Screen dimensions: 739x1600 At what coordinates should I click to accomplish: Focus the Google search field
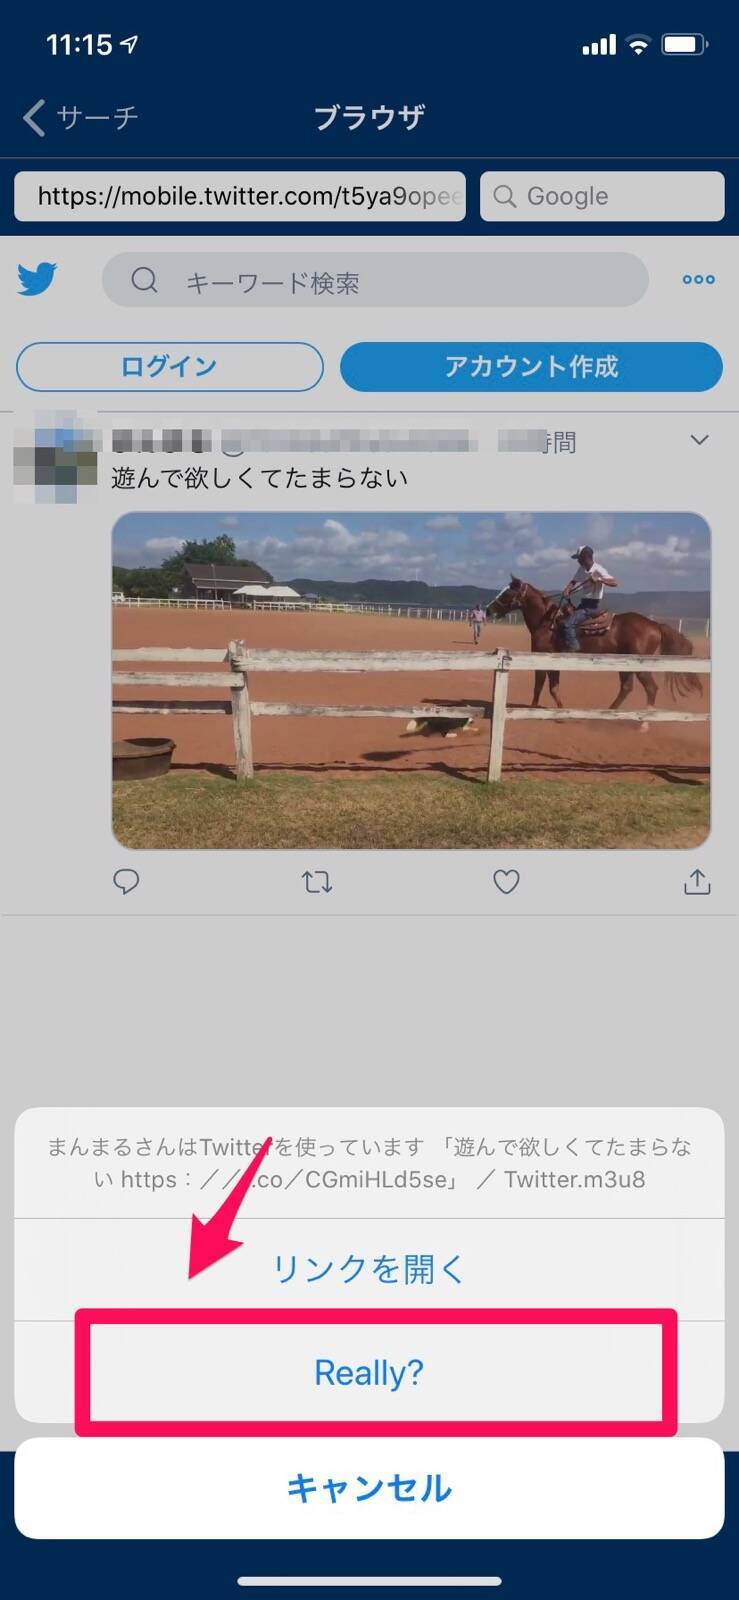point(602,196)
